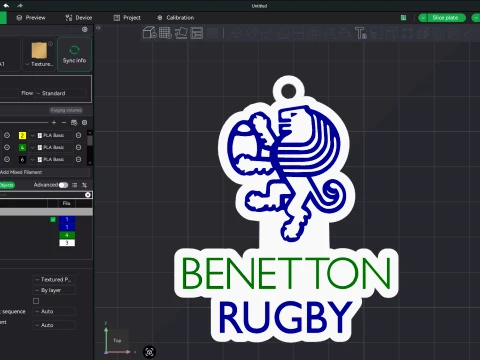
Task: Click the minus icon to remove filament
Action: click(x=64, y=123)
